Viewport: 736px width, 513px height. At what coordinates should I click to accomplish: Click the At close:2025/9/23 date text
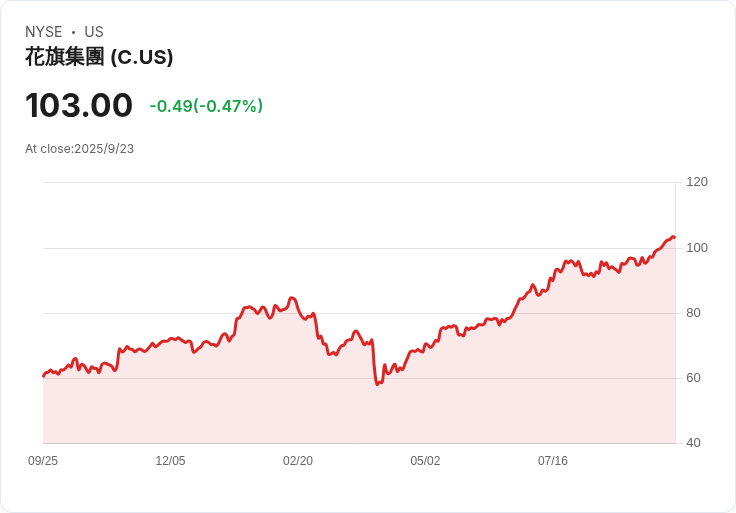point(80,149)
